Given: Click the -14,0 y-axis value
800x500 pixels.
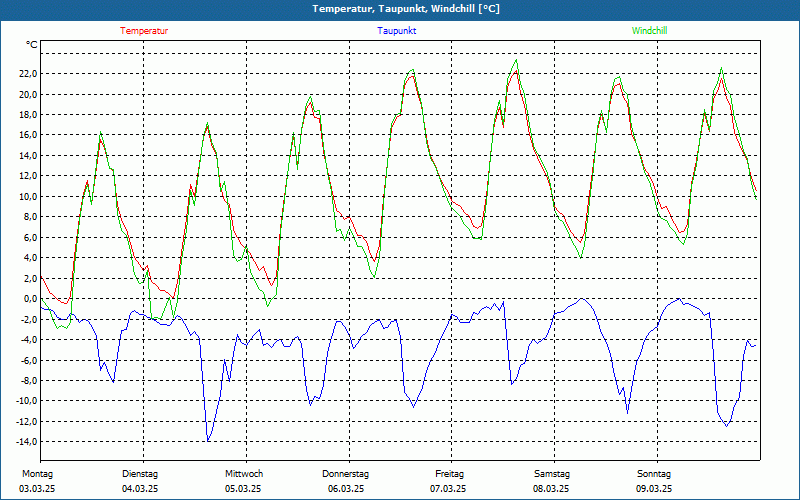Looking at the screenshot, I should click(x=26, y=442).
